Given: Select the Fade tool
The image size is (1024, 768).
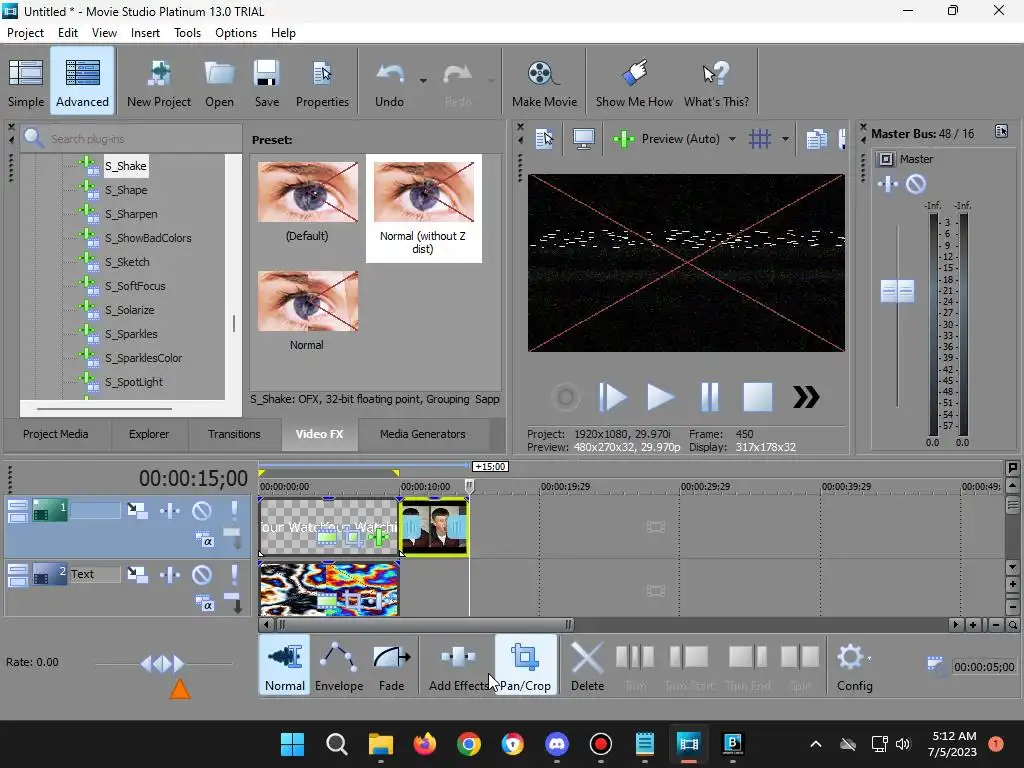Looking at the screenshot, I should (x=391, y=665).
